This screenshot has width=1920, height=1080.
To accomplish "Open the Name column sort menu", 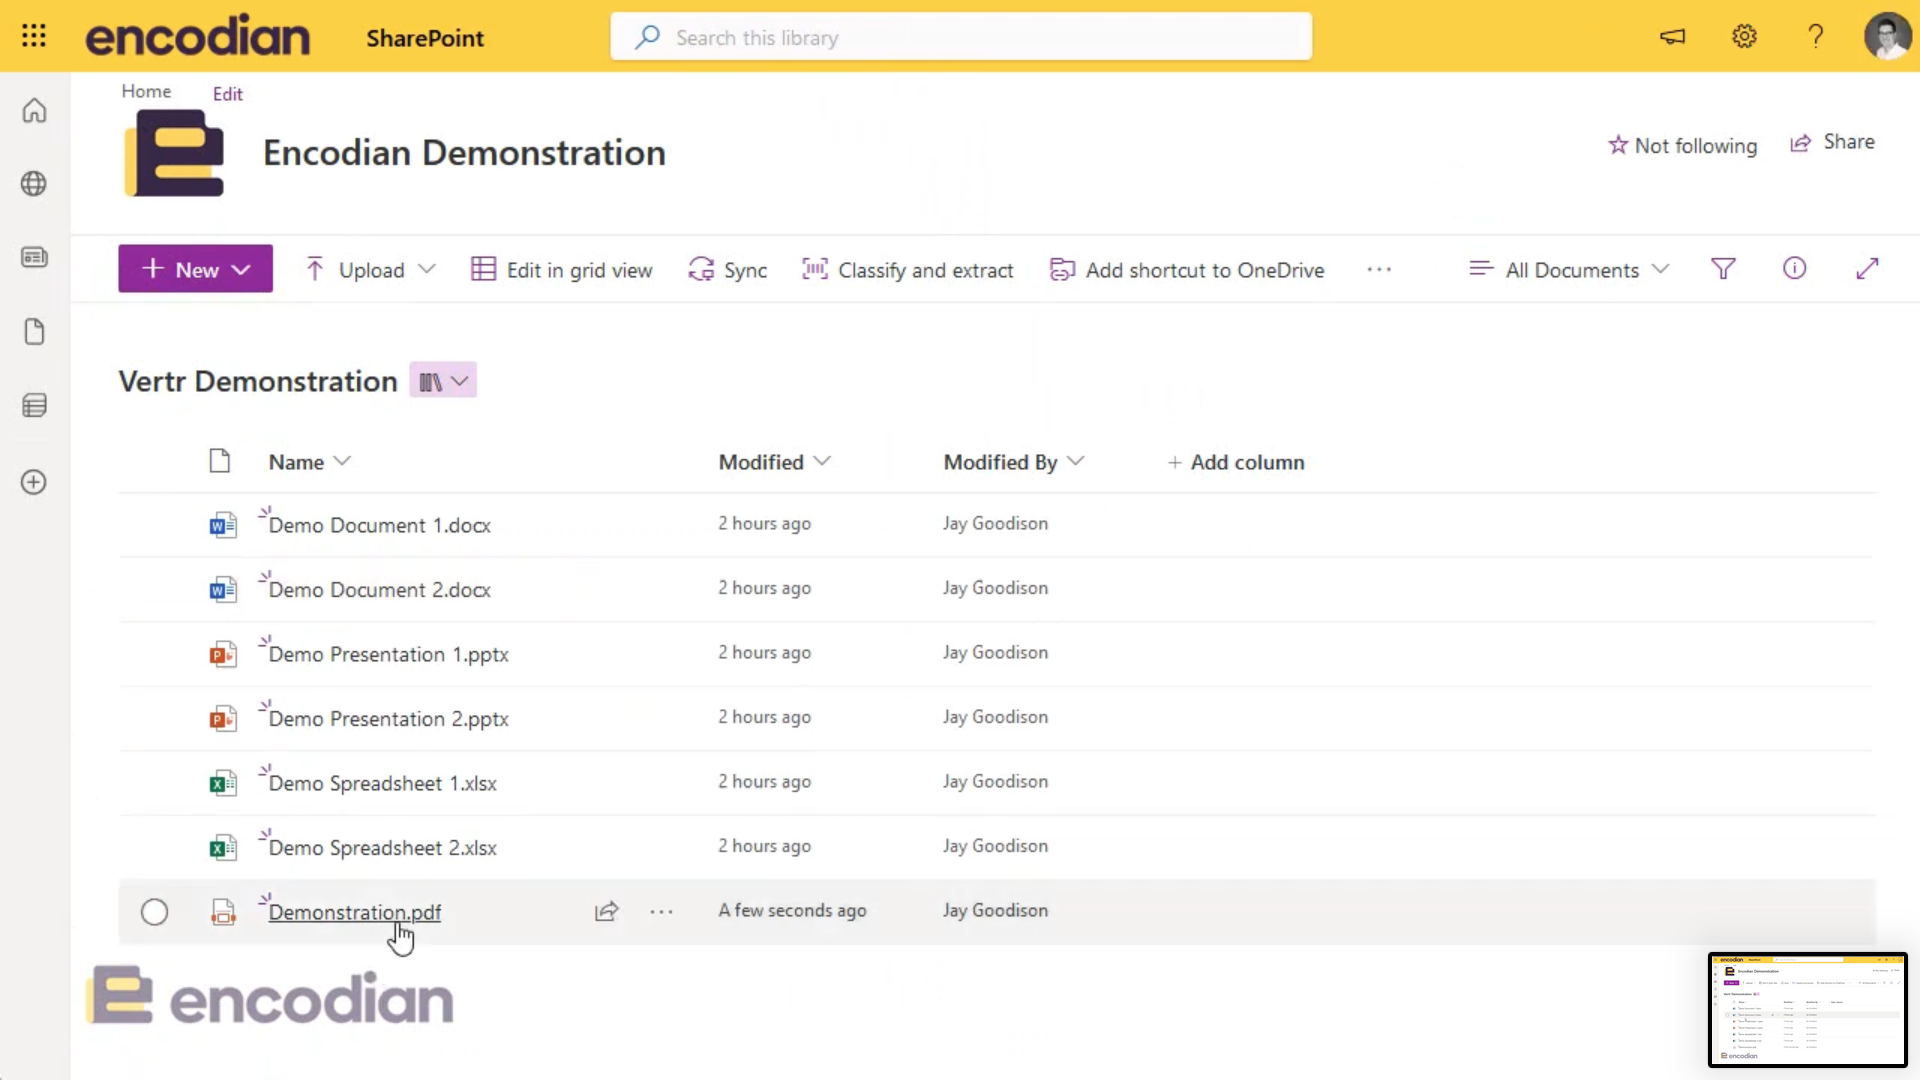I will pyautogui.click(x=309, y=462).
